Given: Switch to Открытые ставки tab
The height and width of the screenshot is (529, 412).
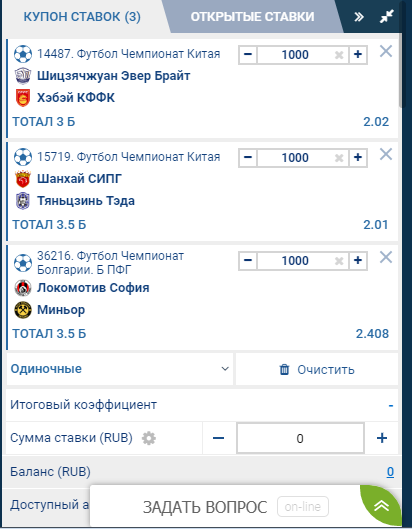Looking at the screenshot, I should pyautogui.click(x=252, y=17).
